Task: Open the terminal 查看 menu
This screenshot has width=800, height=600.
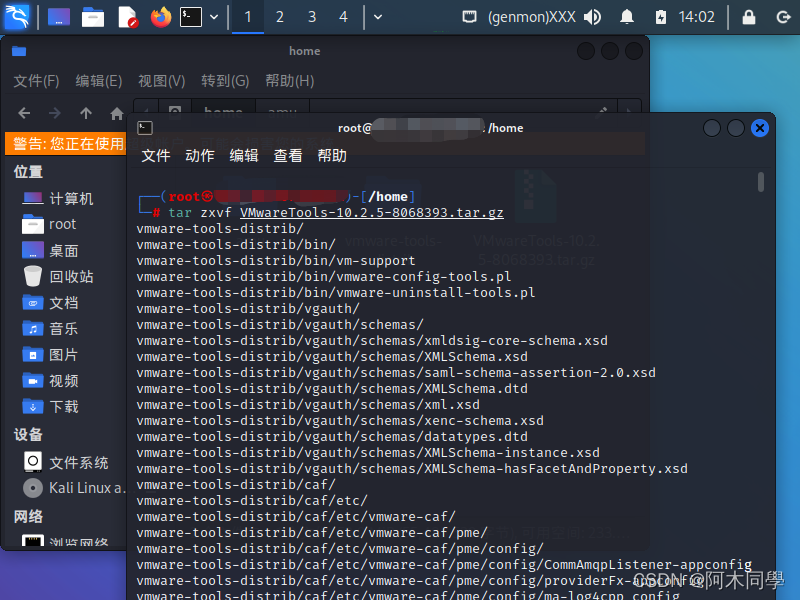Action: click(288, 155)
